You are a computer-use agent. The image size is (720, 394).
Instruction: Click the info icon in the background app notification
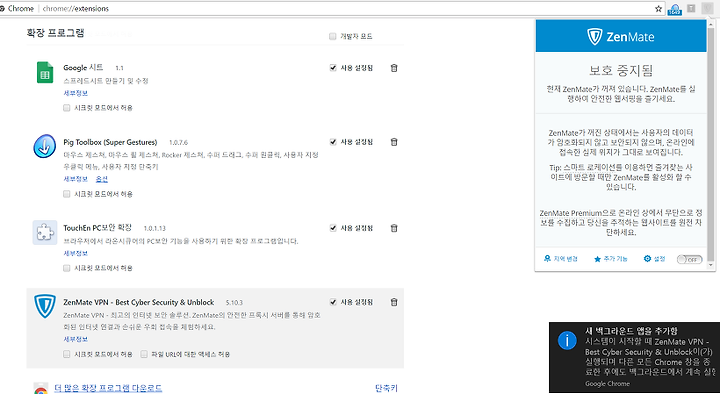[567, 340]
